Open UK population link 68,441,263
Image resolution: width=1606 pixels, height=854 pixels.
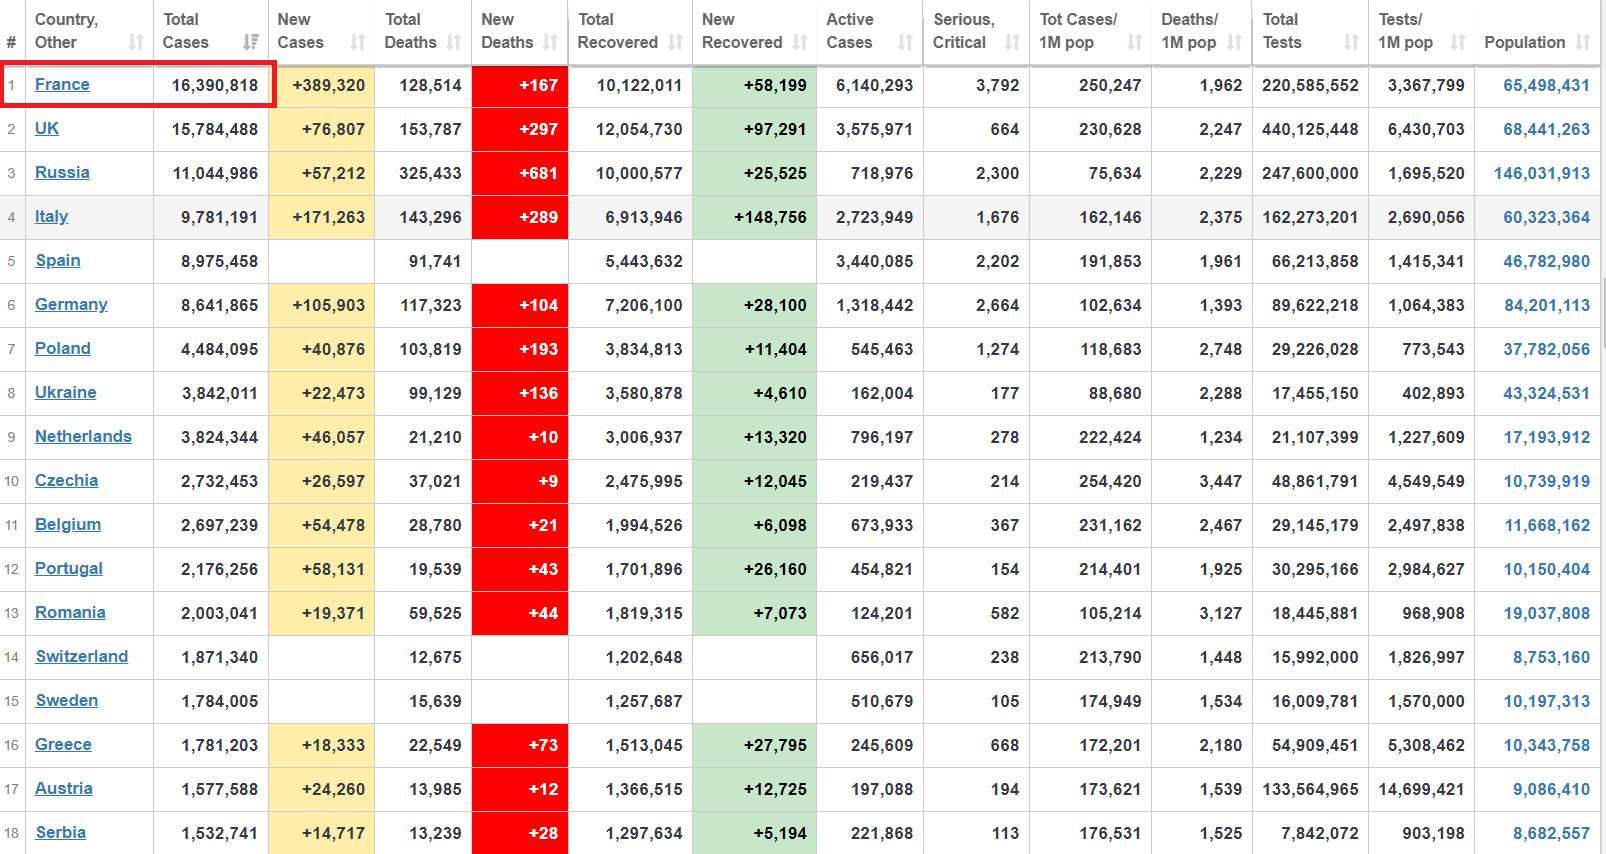[x=1546, y=129]
